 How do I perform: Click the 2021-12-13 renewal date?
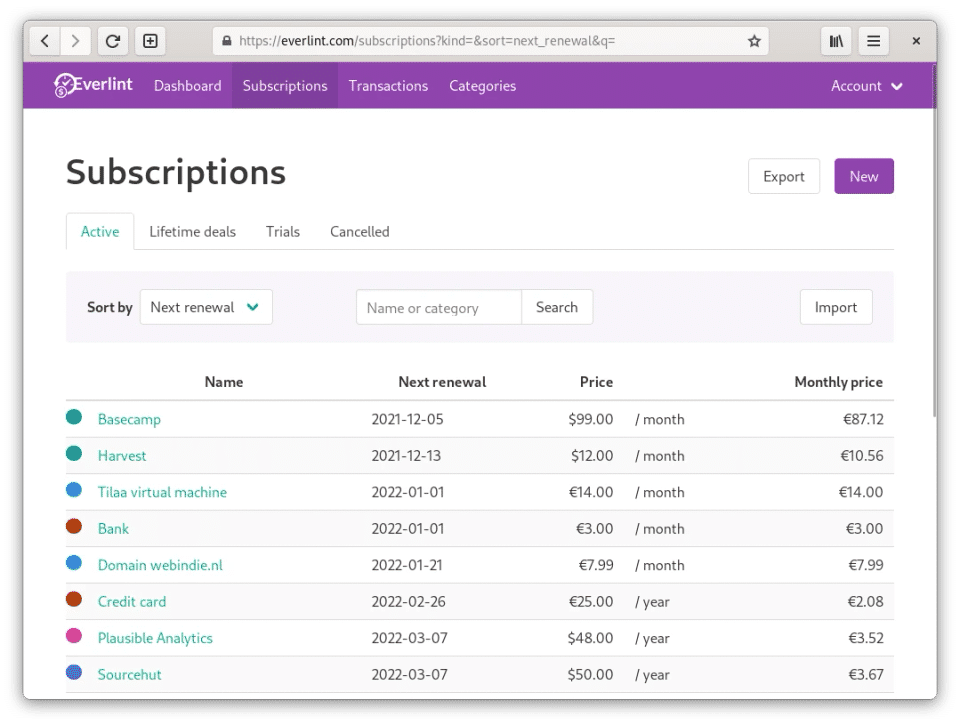(x=406, y=456)
